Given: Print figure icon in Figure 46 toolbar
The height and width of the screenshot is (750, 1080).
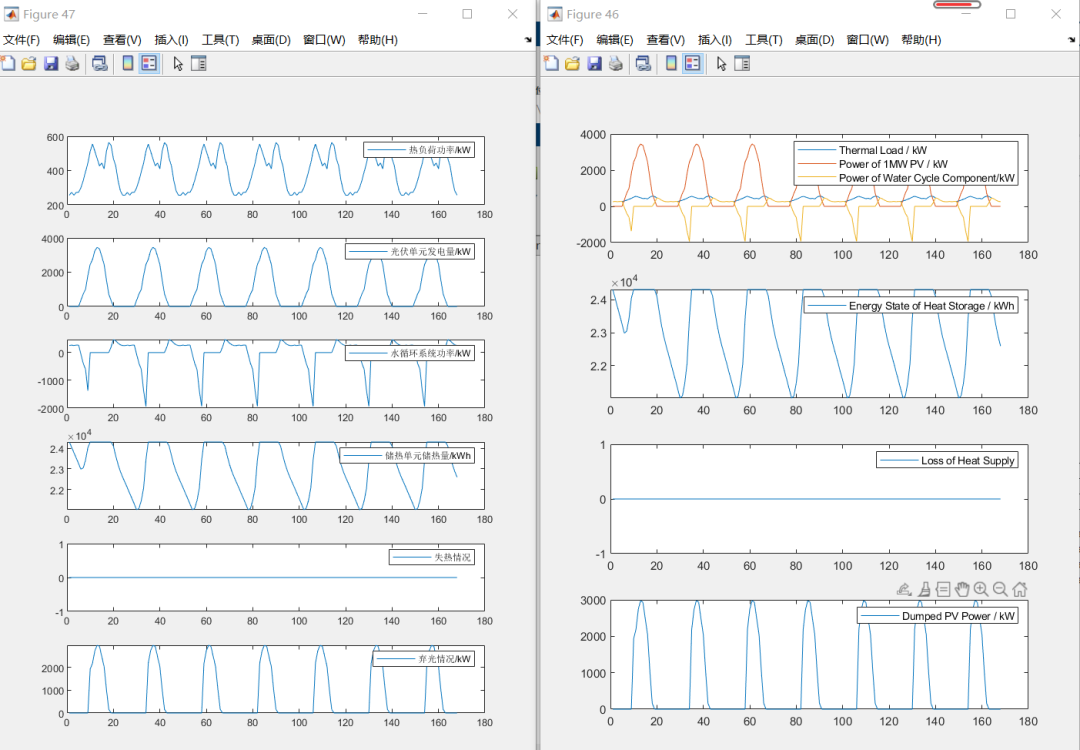Looking at the screenshot, I should [x=616, y=64].
